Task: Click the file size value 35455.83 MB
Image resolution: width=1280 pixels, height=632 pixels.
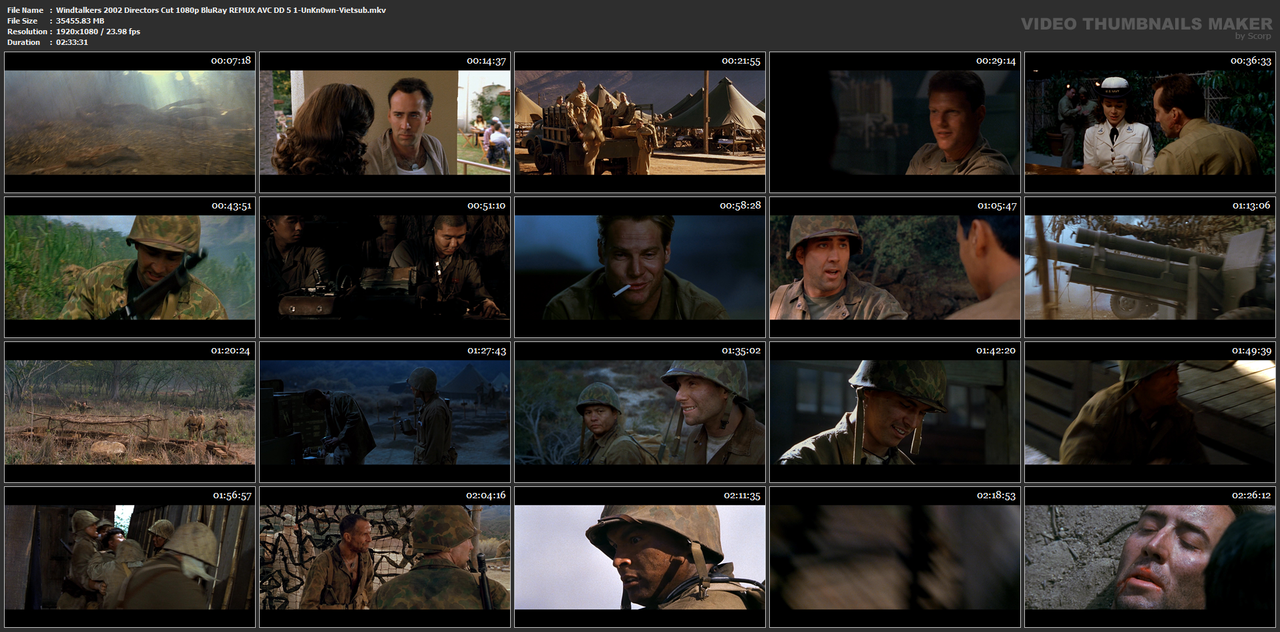Action: [80, 21]
